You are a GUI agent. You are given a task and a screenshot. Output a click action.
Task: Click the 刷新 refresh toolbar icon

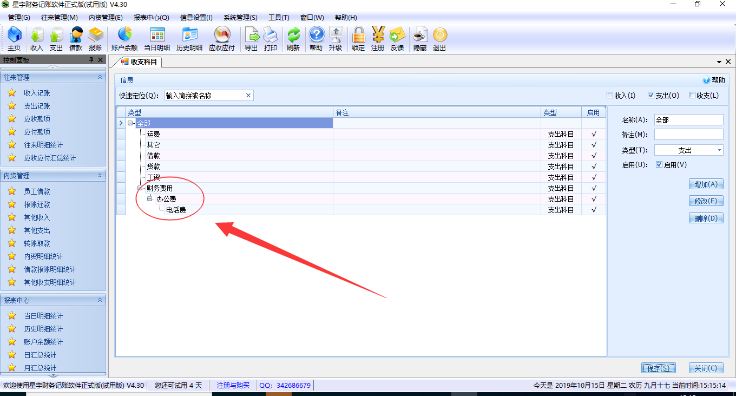[x=293, y=38]
